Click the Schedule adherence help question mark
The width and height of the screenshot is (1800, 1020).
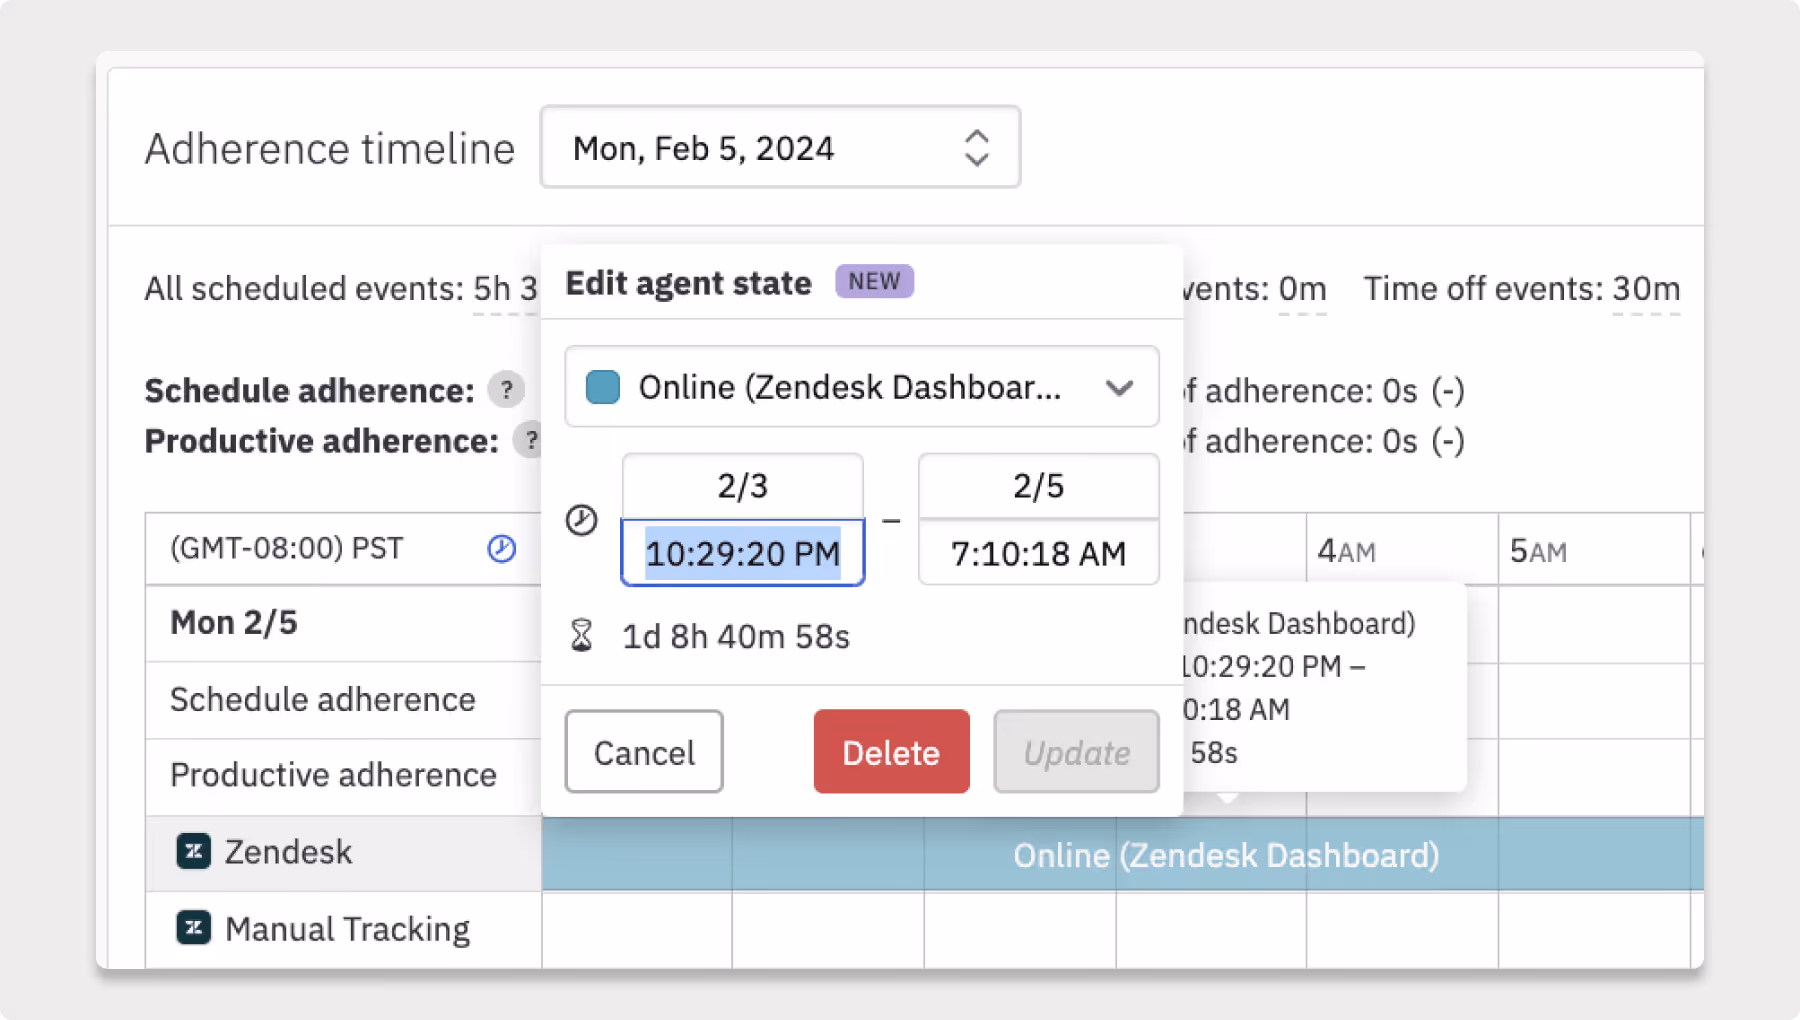[506, 390]
